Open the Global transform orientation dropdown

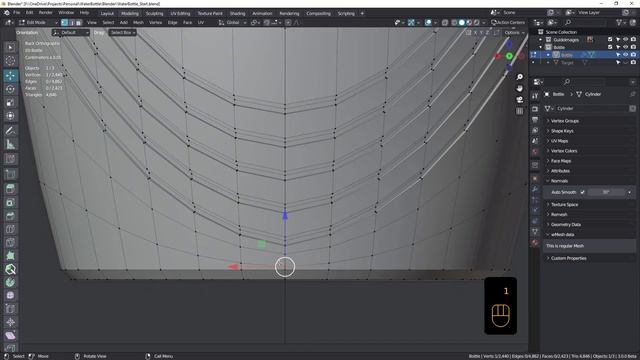click(232, 22)
